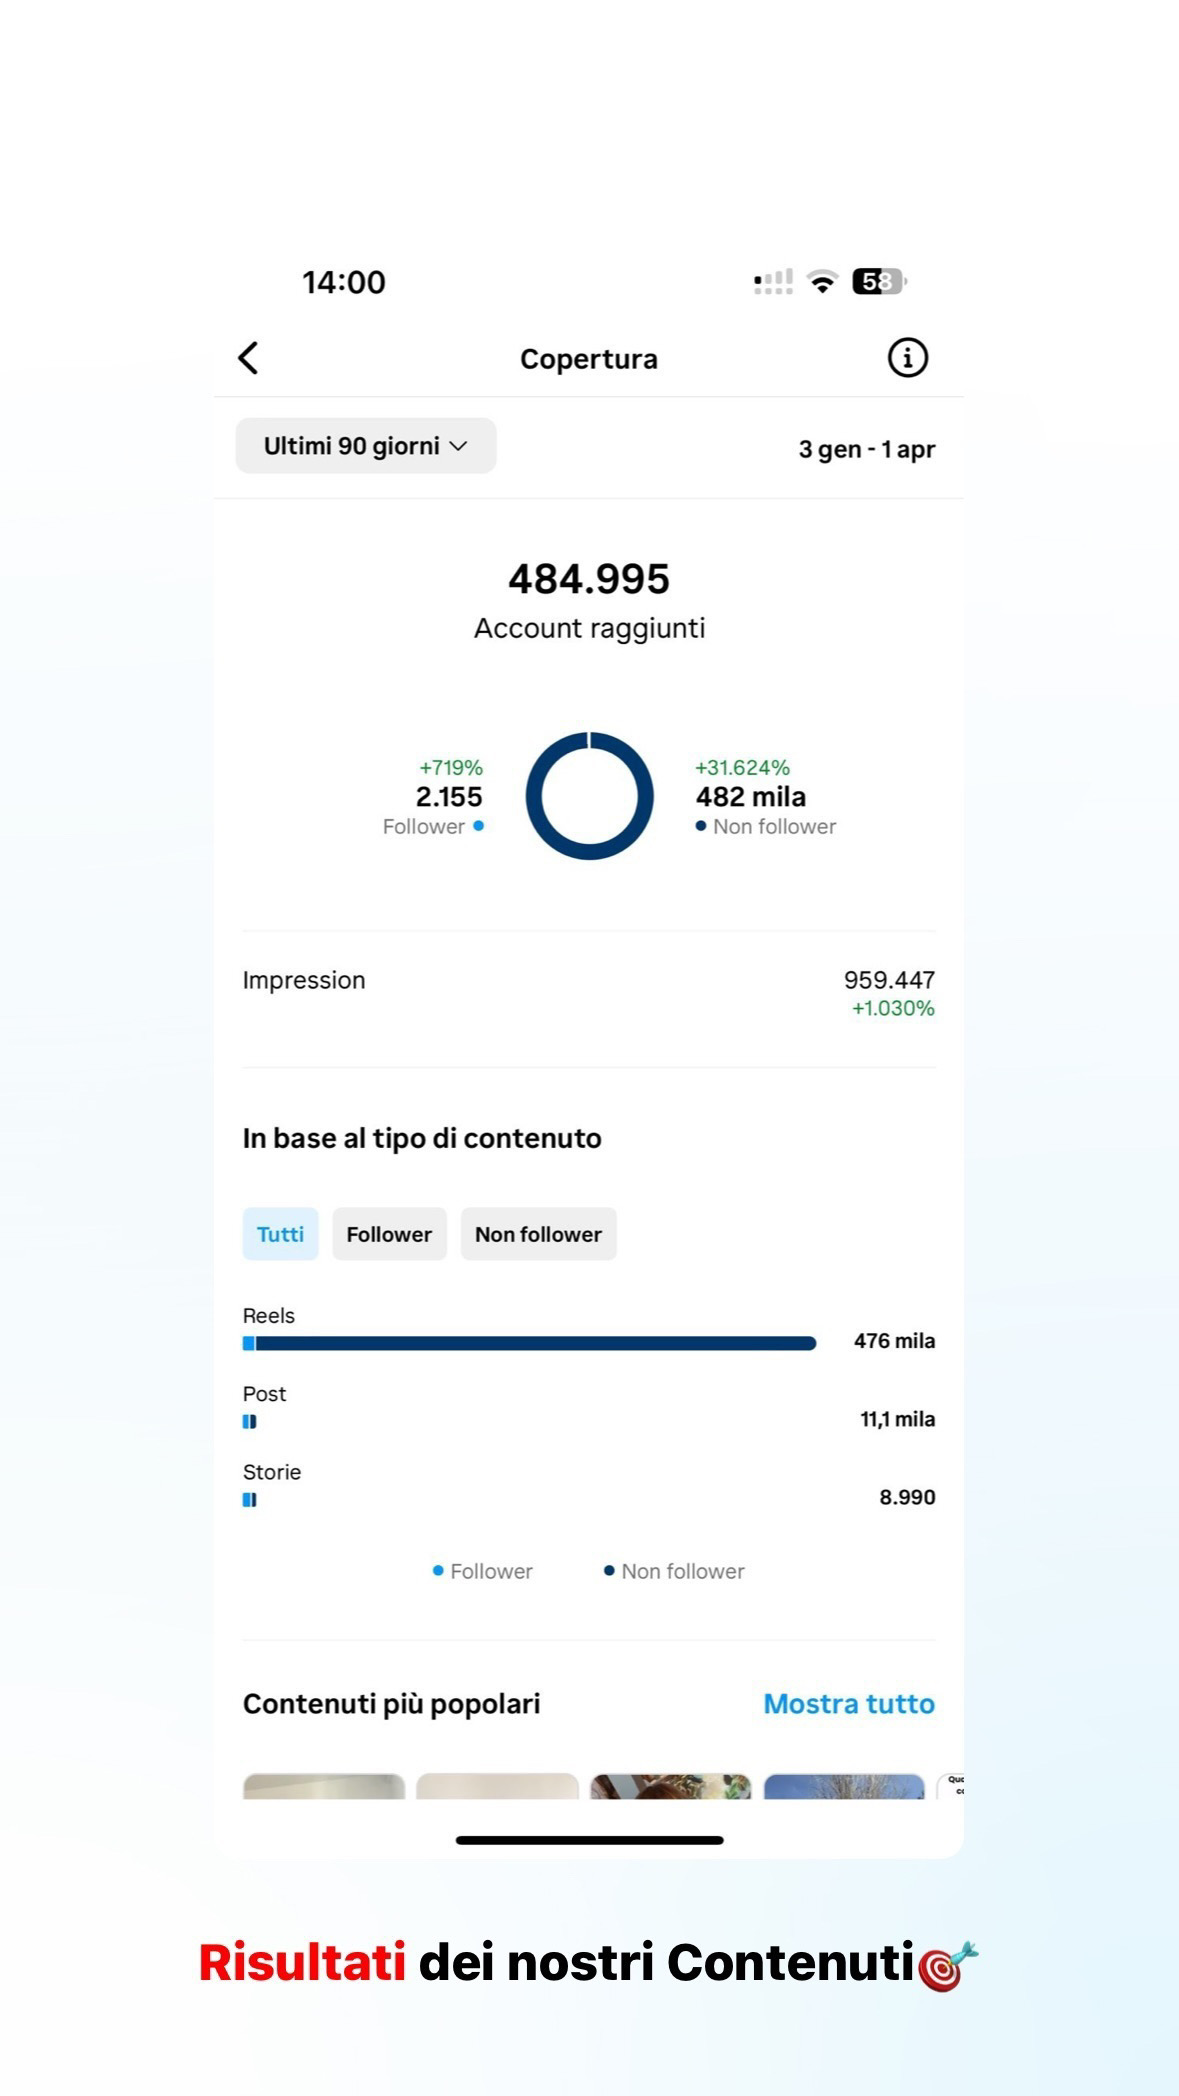
Task: Click the +719% follower change
Action: point(451,767)
